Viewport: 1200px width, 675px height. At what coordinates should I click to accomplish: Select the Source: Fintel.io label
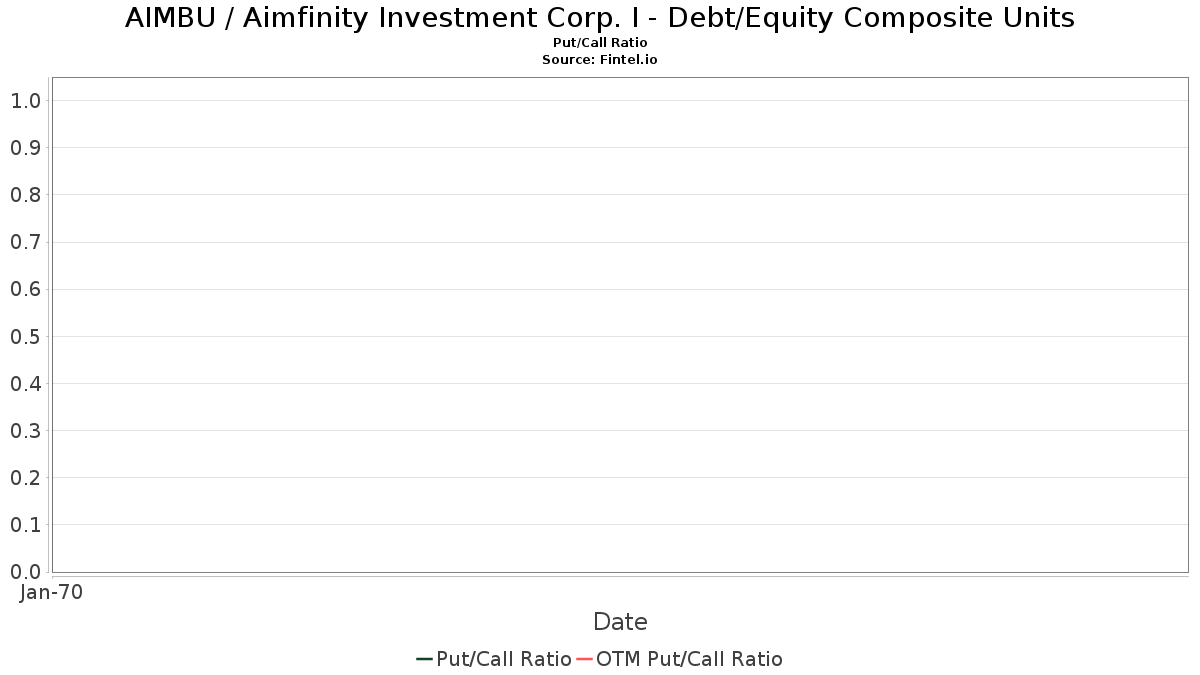600,60
